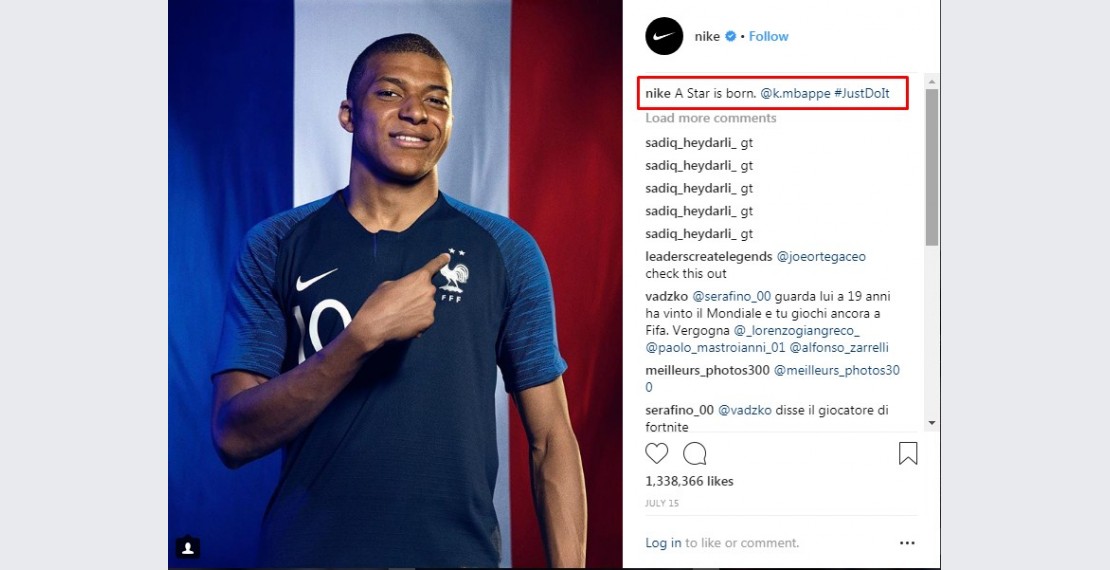Open the three-dot more options menu
The height and width of the screenshot is (570, 1110).
click(907, 543)
